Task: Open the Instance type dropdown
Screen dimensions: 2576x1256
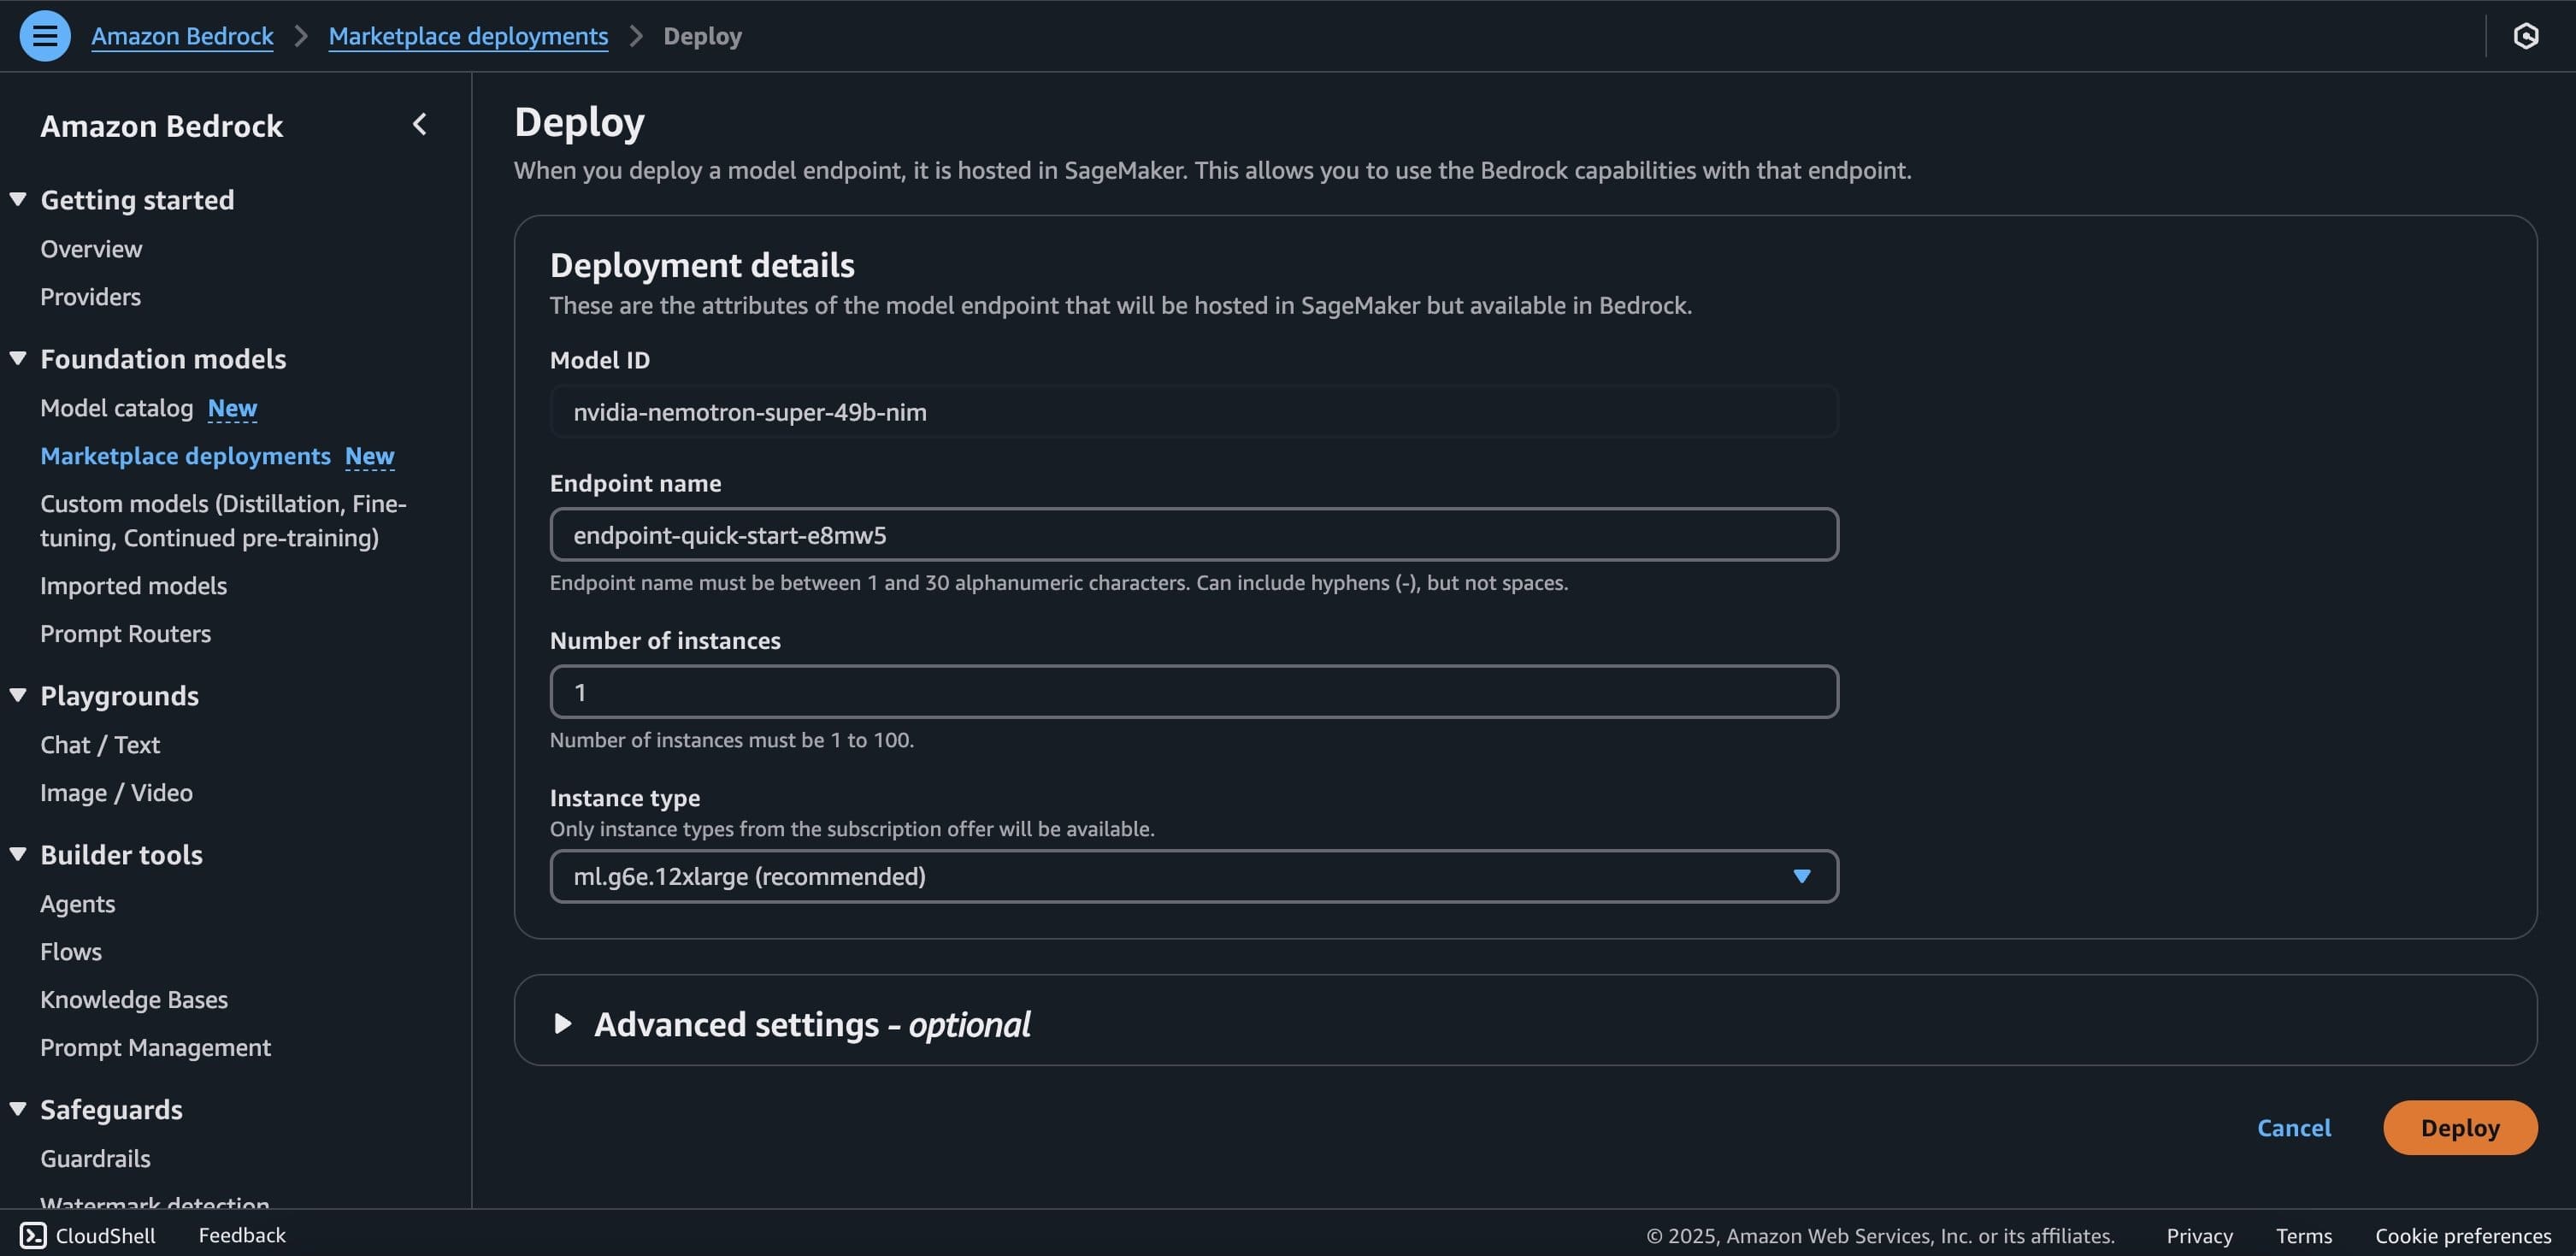Action: point(1193,876)
